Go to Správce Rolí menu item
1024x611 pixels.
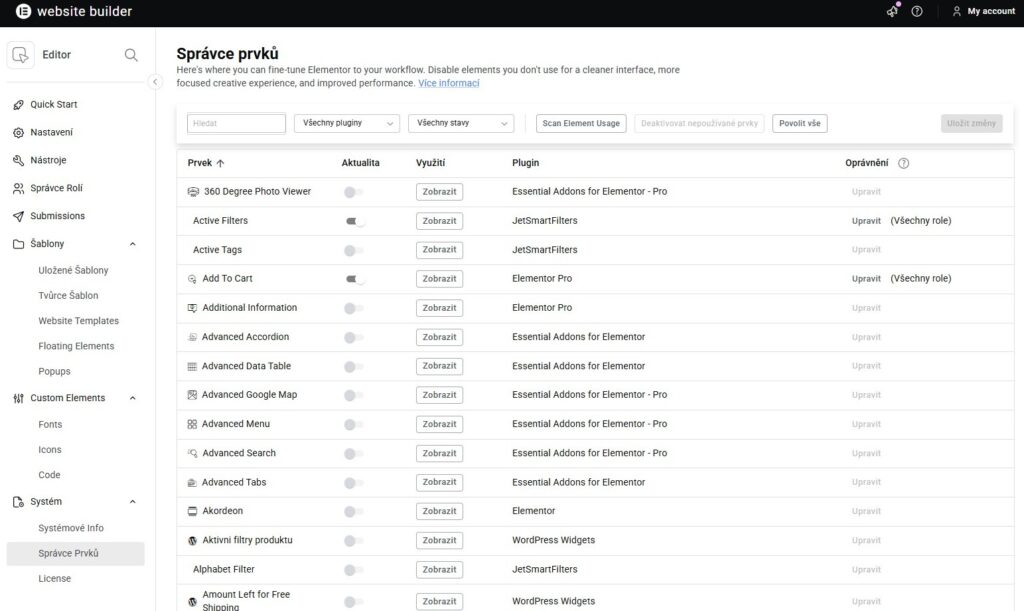click(x=56, y=188)
